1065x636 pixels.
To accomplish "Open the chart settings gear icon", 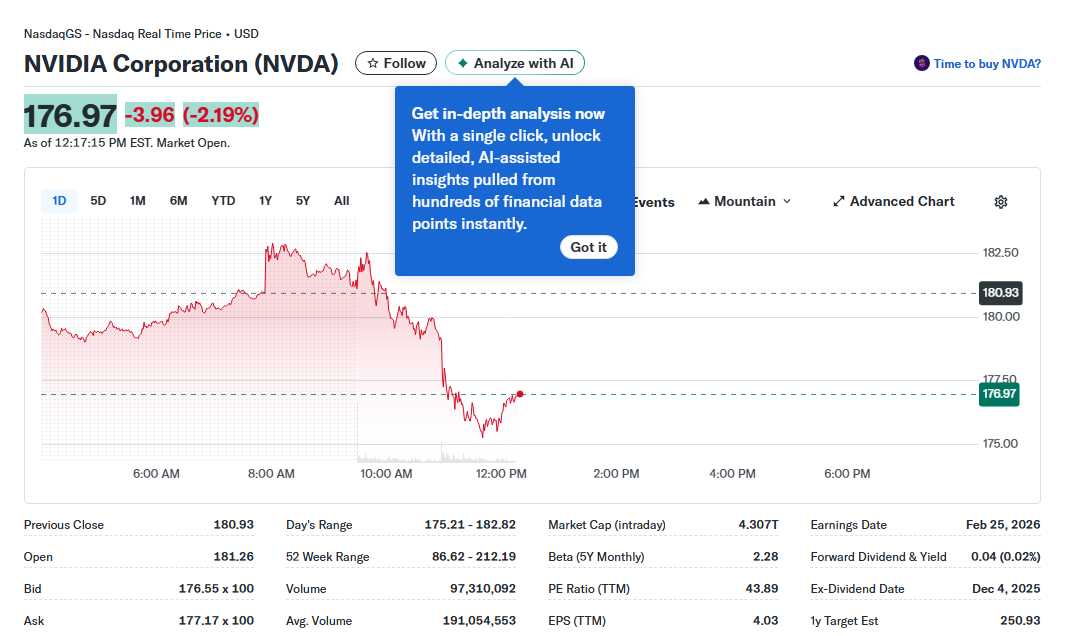I will coord(1000,202).
